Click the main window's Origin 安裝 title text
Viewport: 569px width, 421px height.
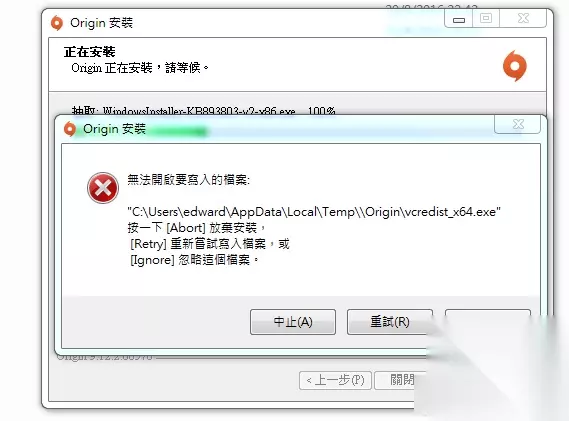pyautogui.click(x=102, y=23)
